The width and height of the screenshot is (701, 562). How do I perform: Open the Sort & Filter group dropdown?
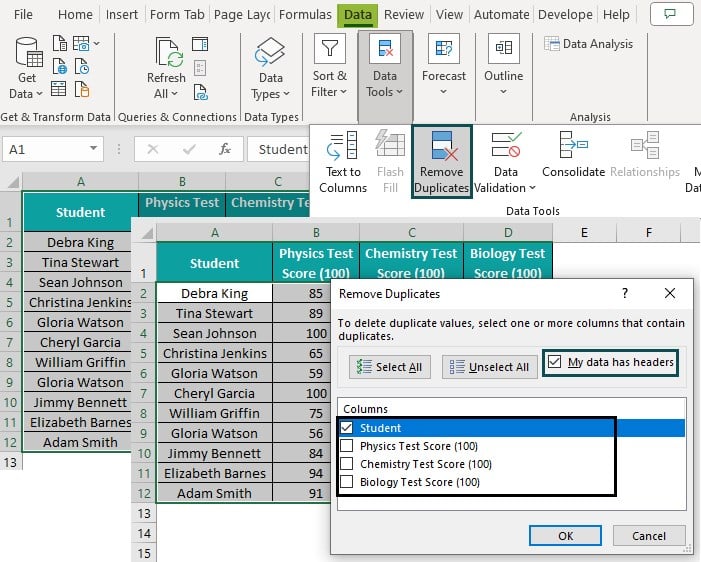click(x=329, y=66)
